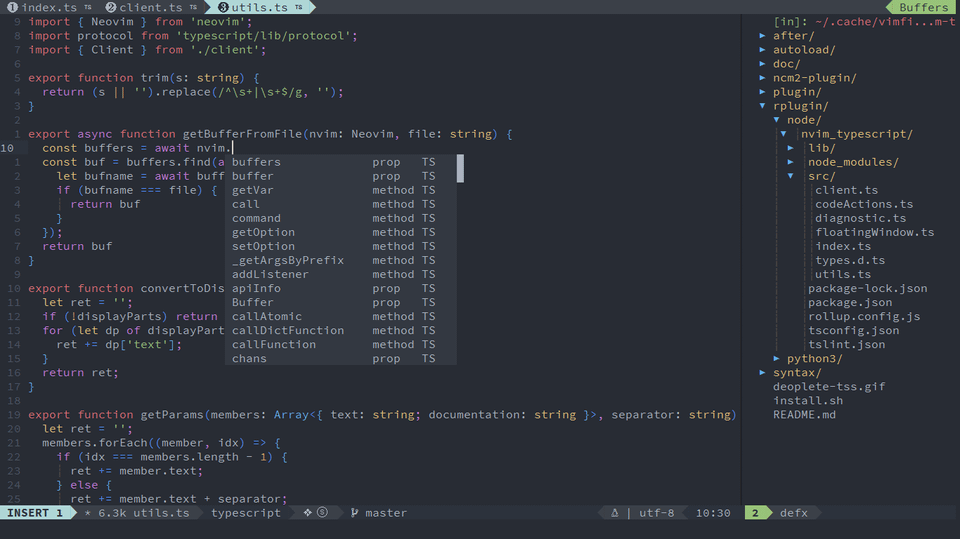Screen dimensions: 960x539
Task: Switch to the index.ts buffer tab
Action: click(x=49, y=7)
